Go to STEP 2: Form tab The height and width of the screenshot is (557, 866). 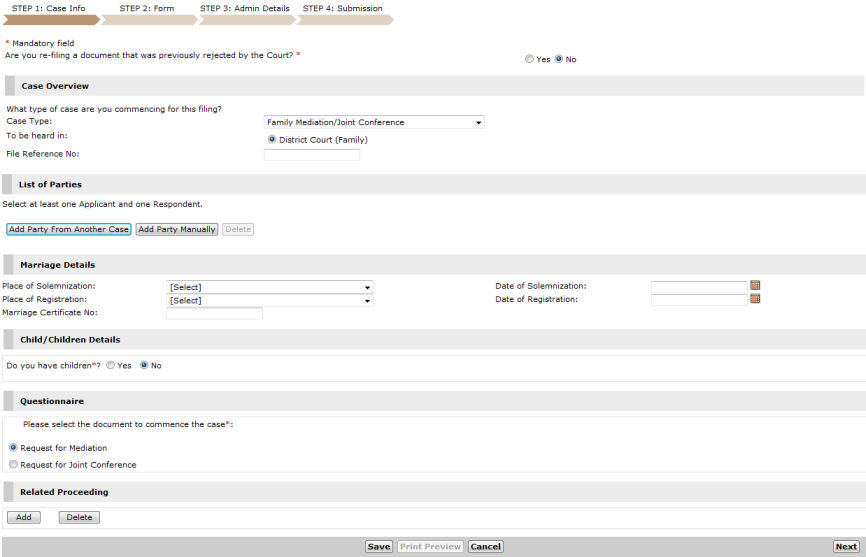(x=145, y=9)
